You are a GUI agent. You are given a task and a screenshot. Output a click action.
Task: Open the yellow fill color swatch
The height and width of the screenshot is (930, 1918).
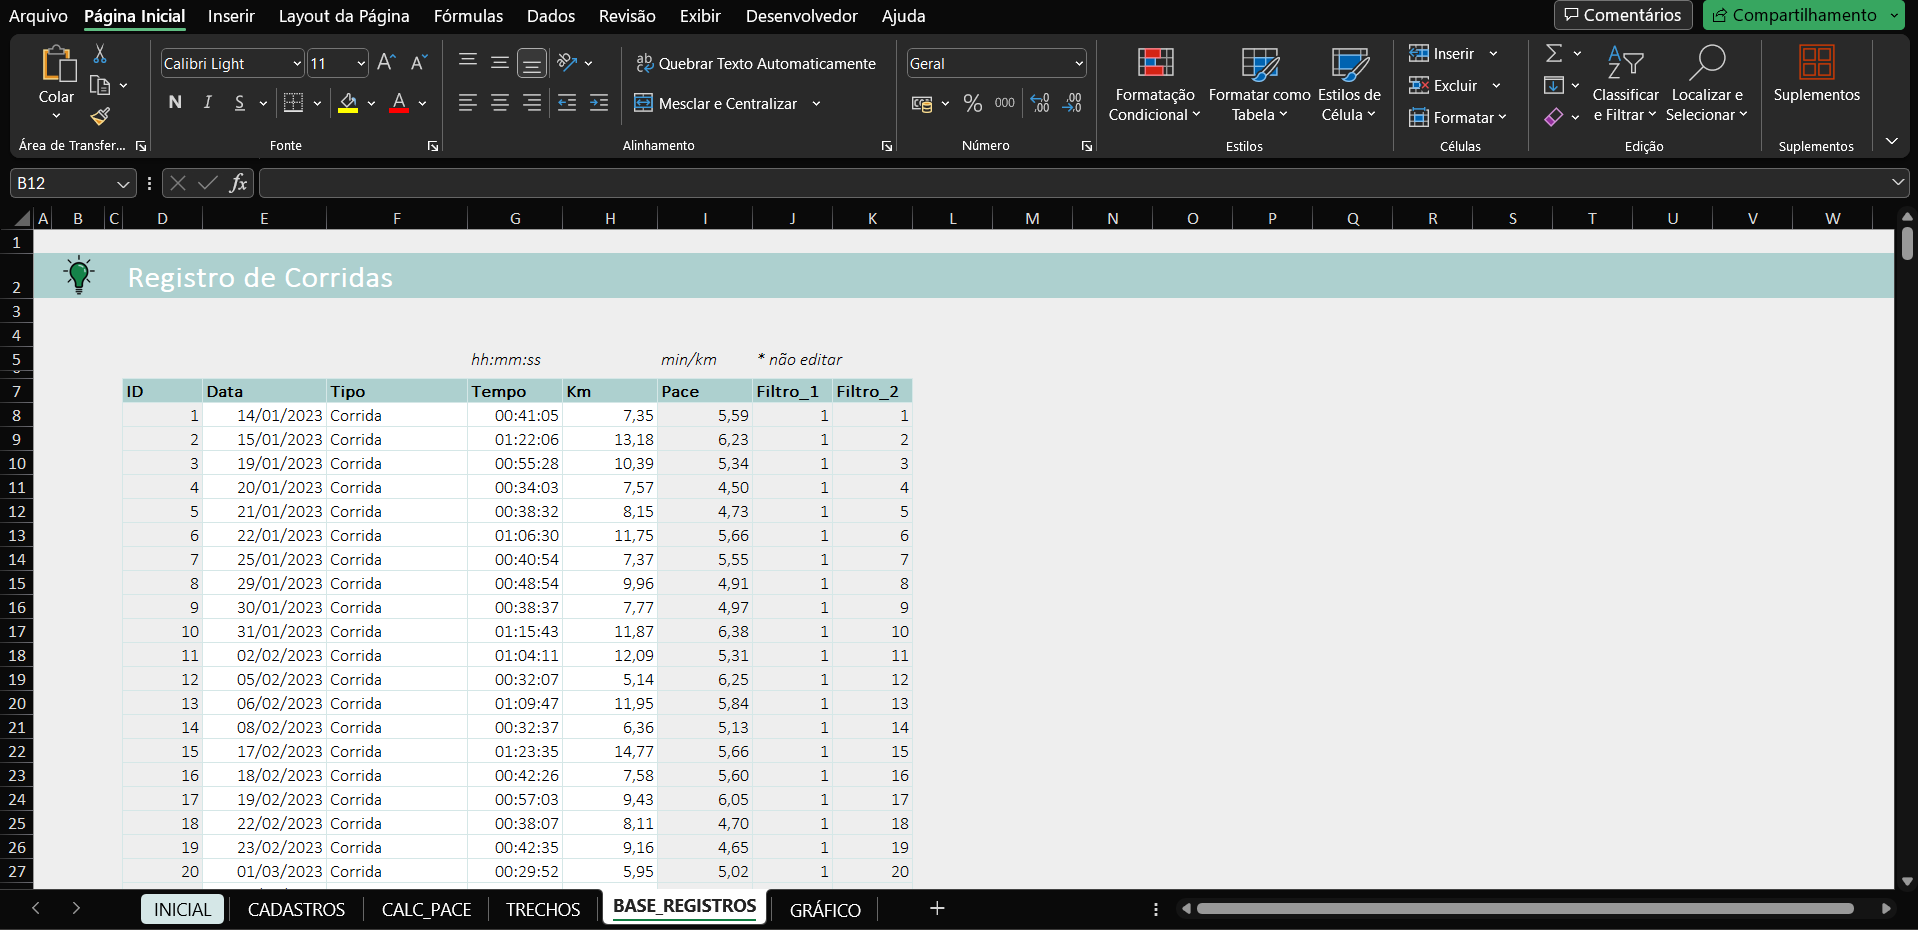pyautogui.click(x=349, y=103)
